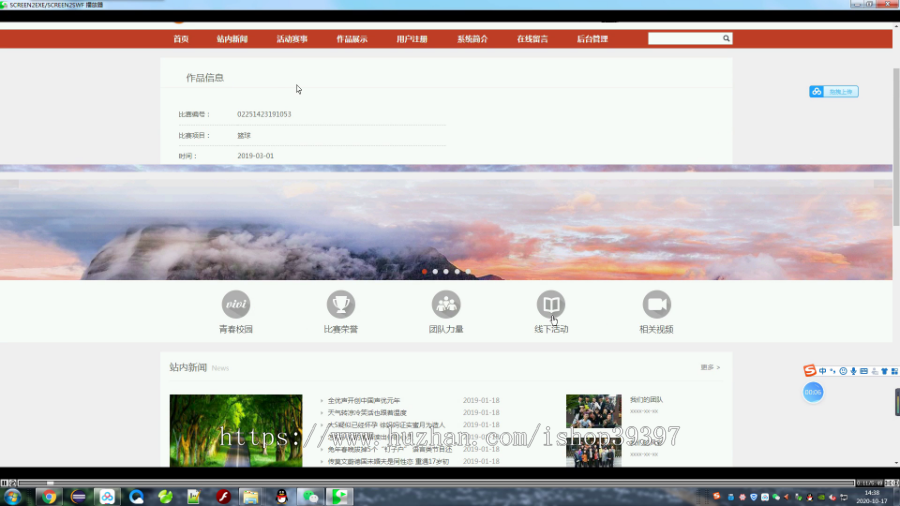Image resolution: width=900 pixels, height=506 pixels.
Task: Open the 后台管理 menu item
Action: pyautogui.click(x=592, y=39)
